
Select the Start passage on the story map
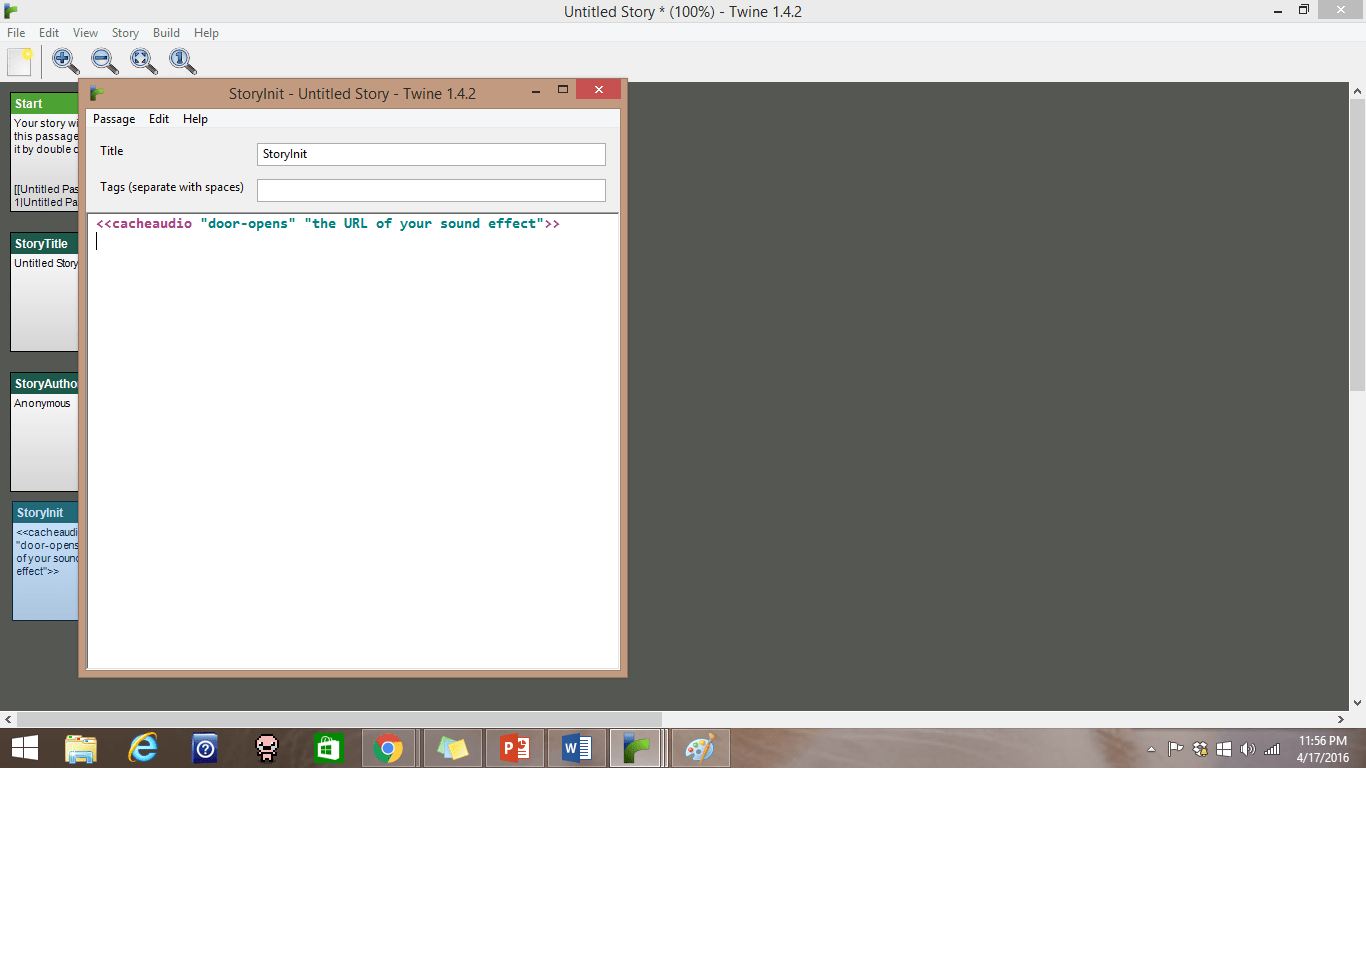44,152
